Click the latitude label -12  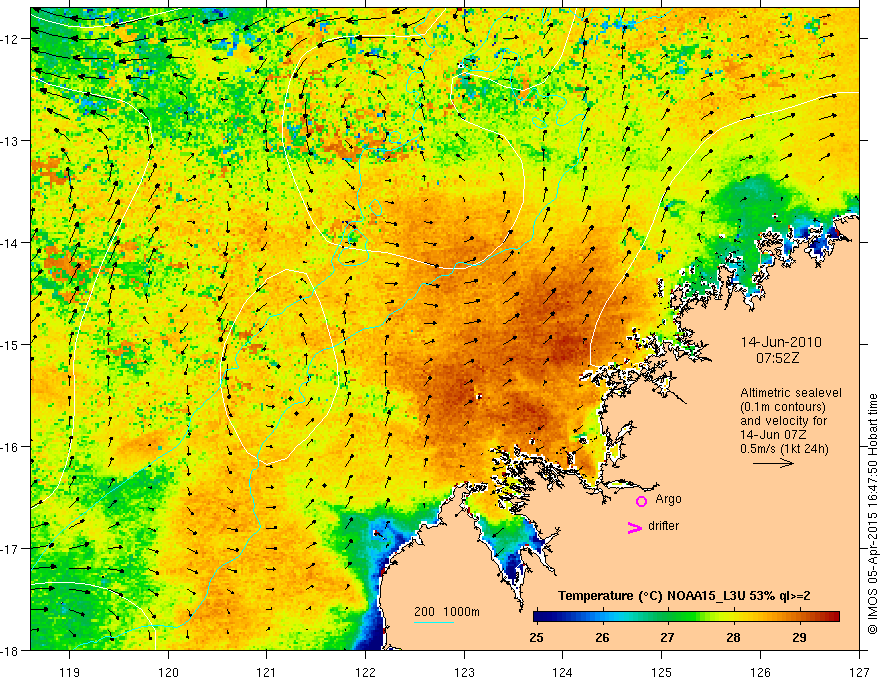click(11, 39)
